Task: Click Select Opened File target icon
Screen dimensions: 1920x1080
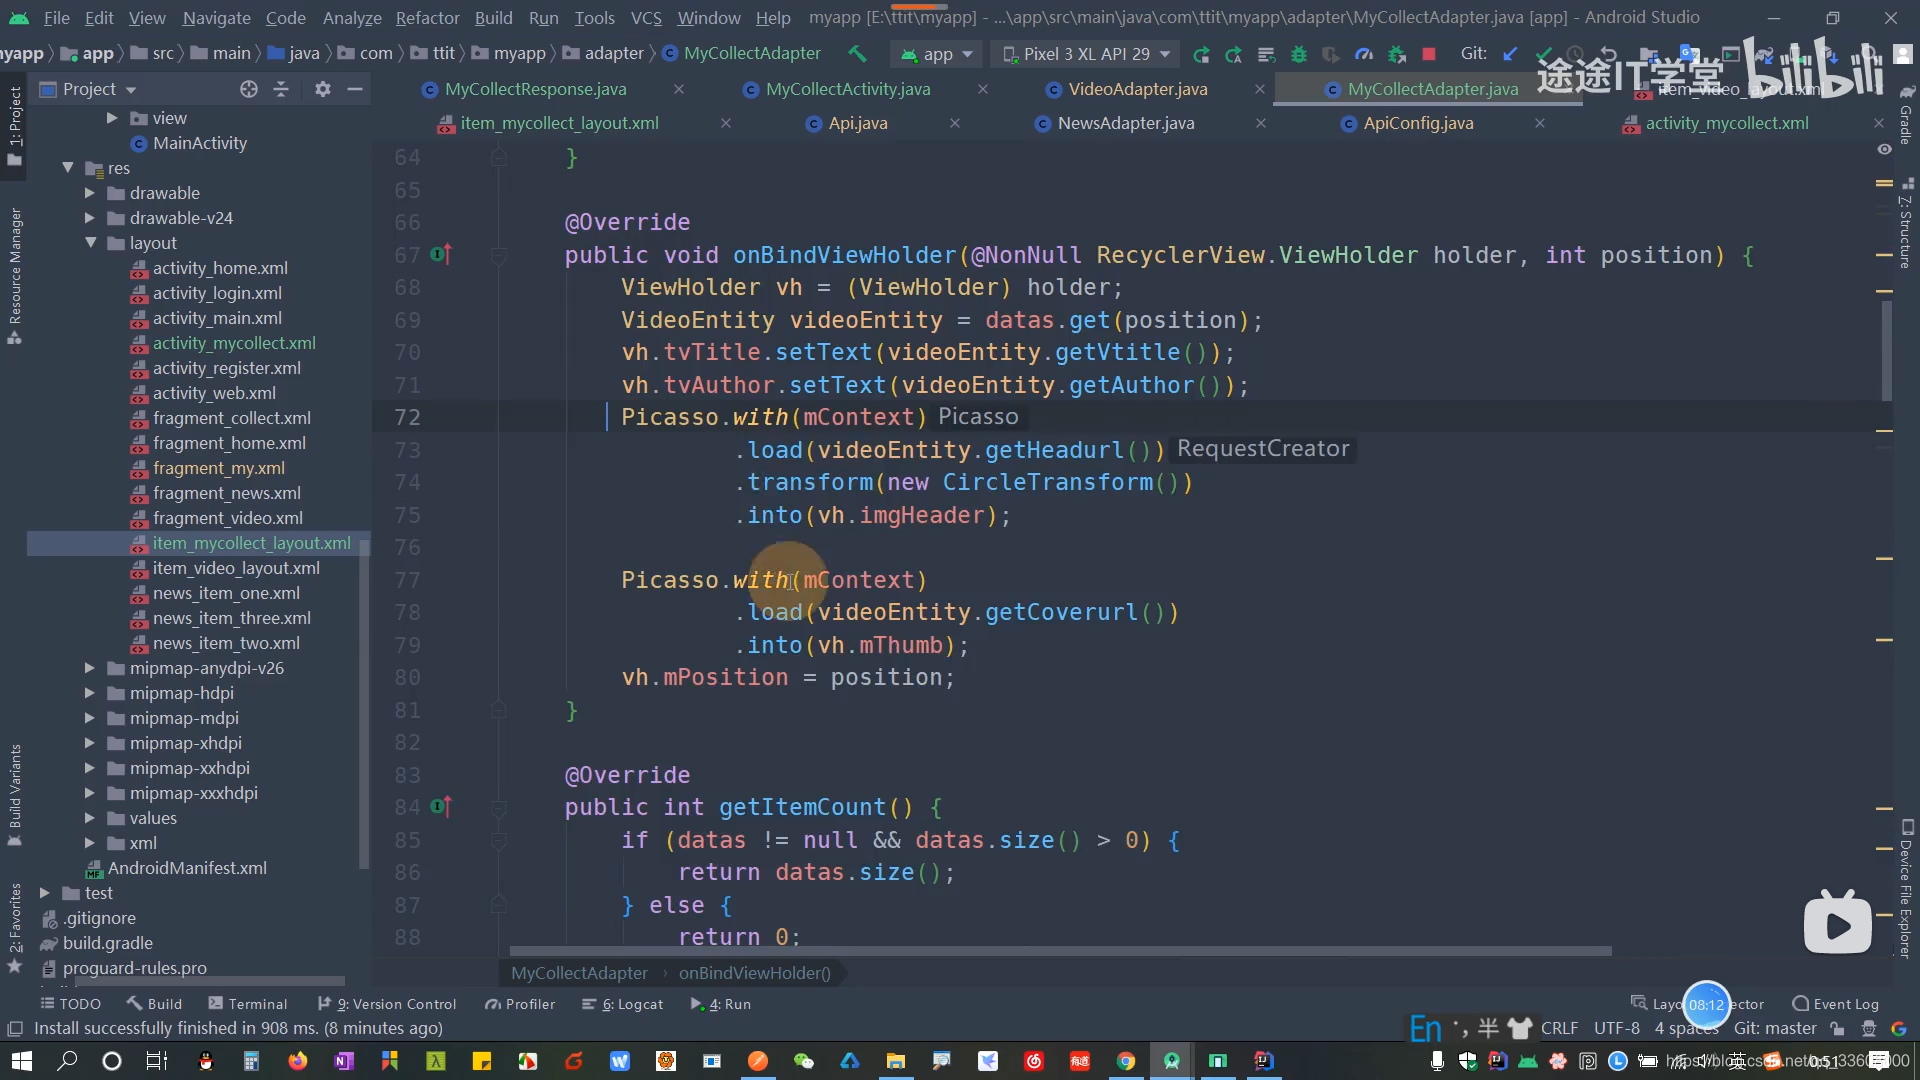Action: (249, 89)
